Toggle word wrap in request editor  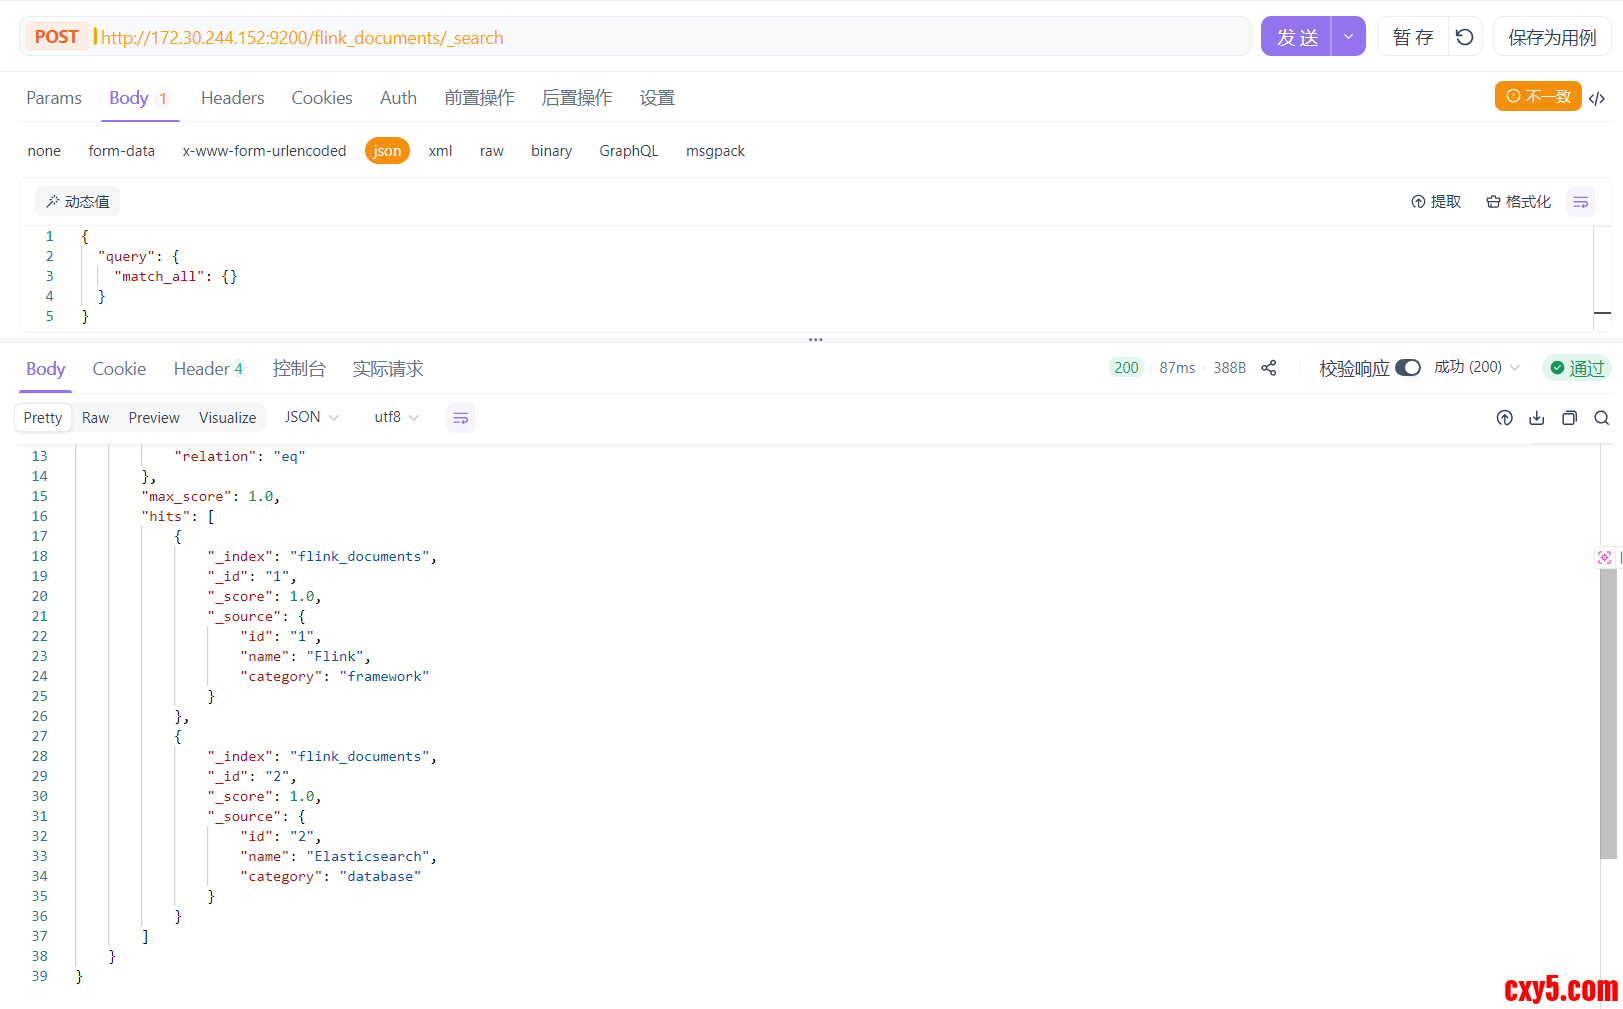pyautogui.click(x=1580, y=202)
